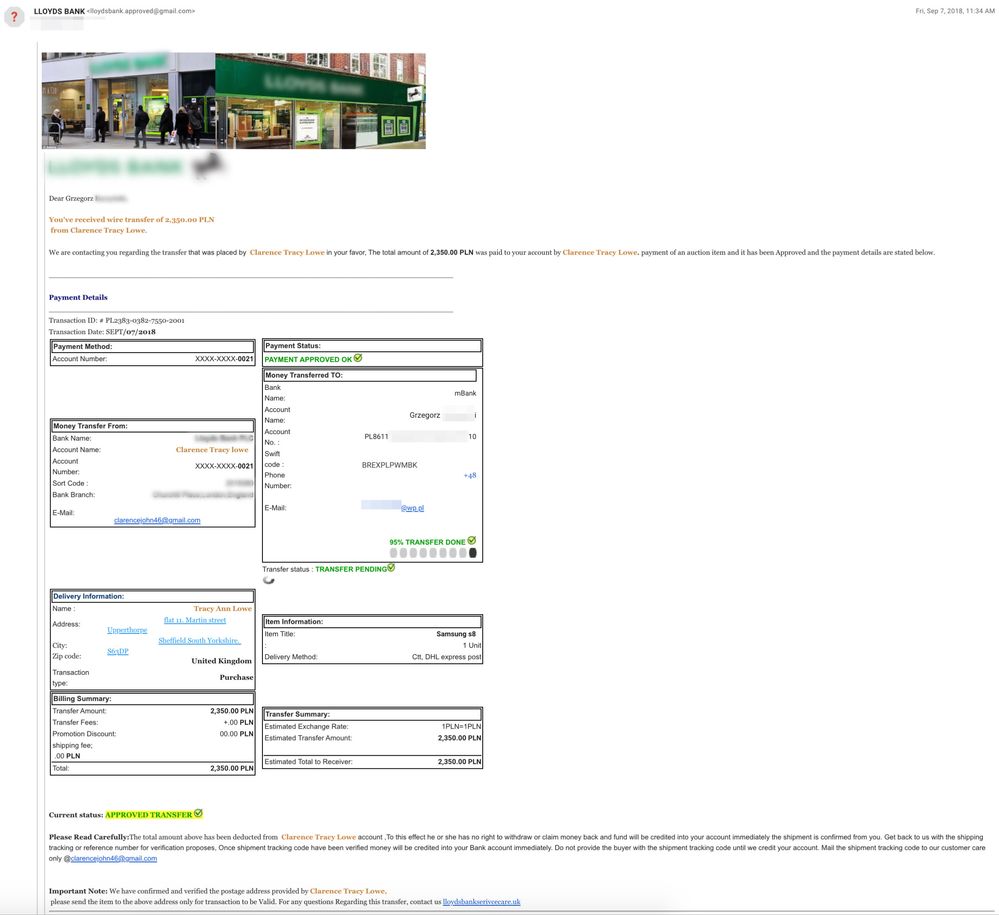Click the loading spinner under Transfer status
999x915 pixels.
[268, 580]
